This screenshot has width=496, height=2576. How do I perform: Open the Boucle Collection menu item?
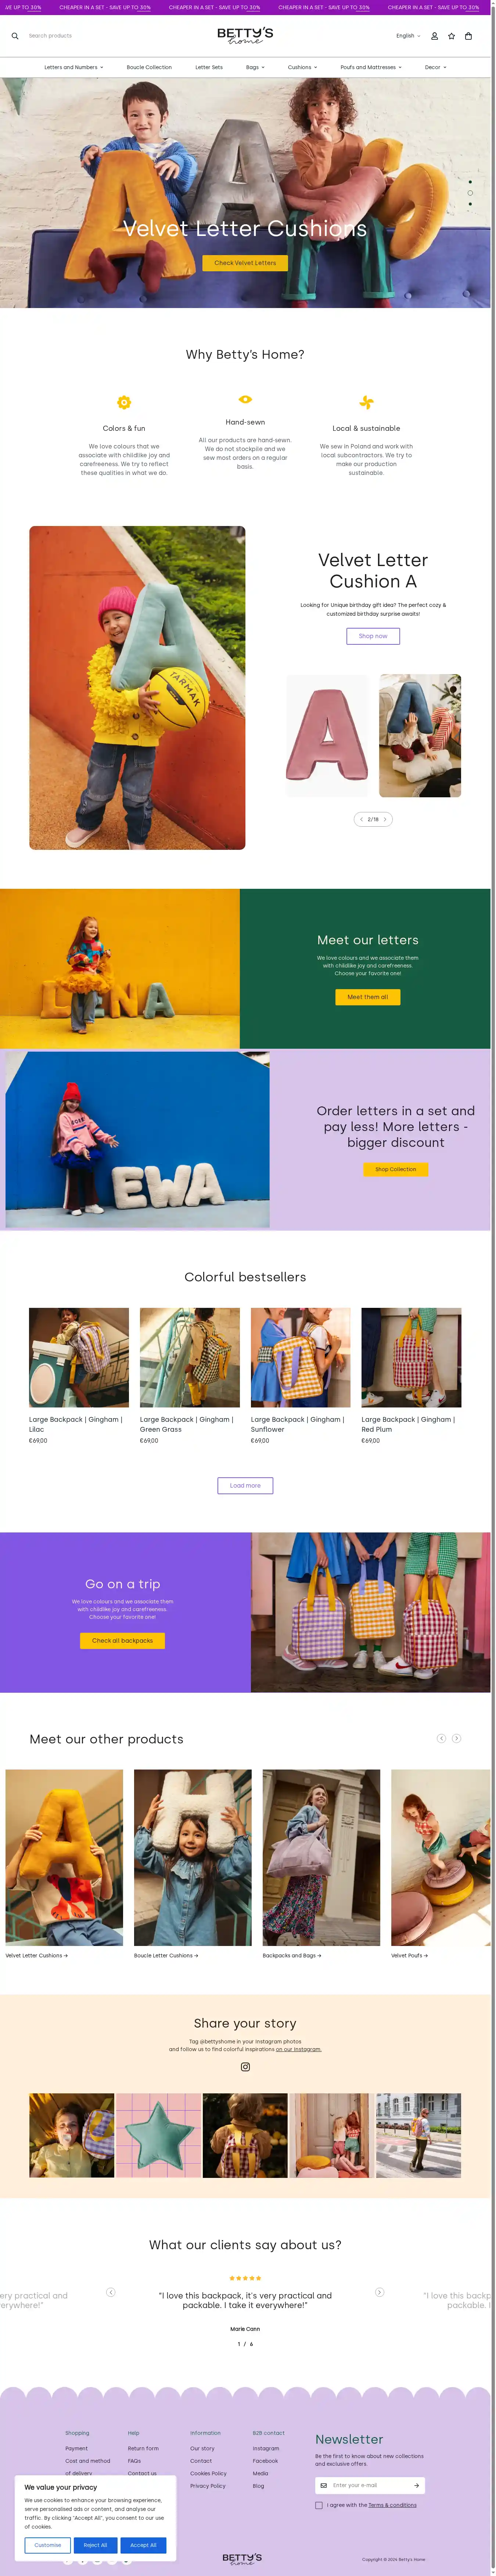(x=149, y=67)
